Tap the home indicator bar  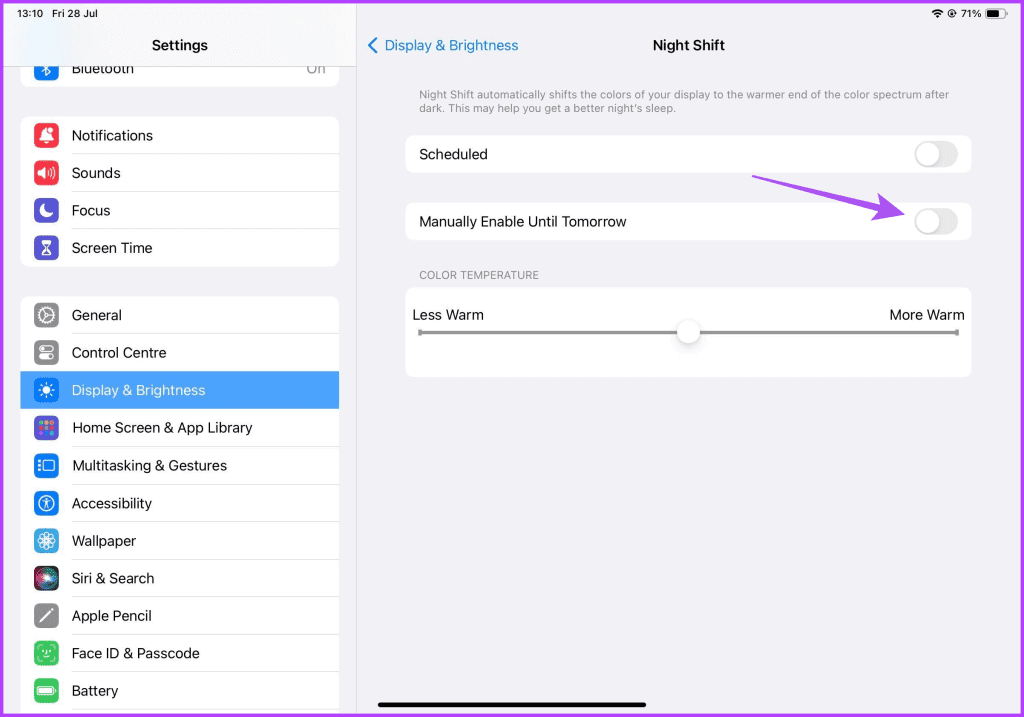(512, 704)
